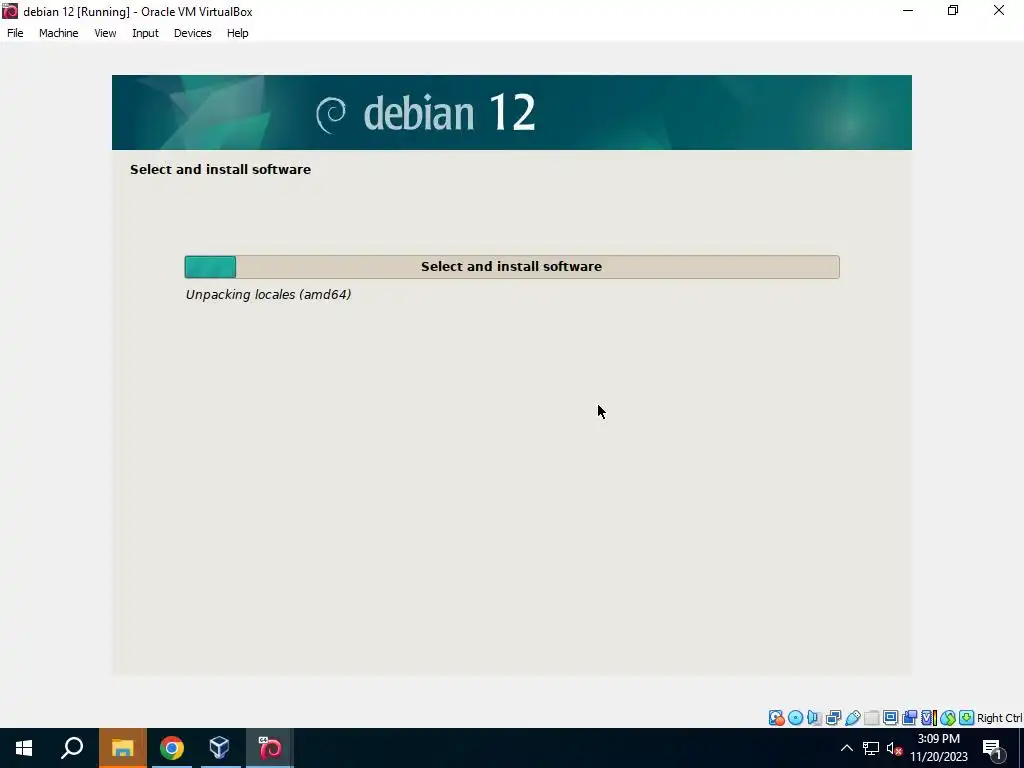
Task: Restore down the VirtualBox VM window
Action: (x=953, y=11)
